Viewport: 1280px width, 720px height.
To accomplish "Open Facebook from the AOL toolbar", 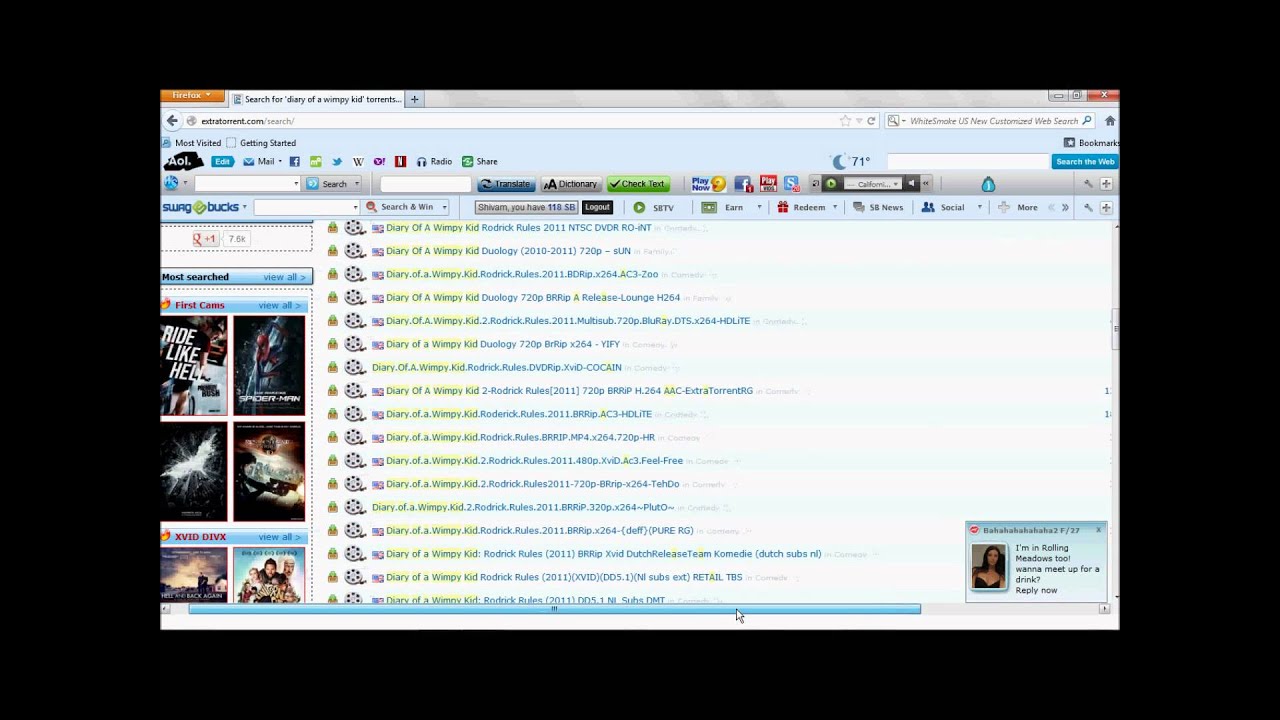I will pyautogui.click(x=295, y=161).
